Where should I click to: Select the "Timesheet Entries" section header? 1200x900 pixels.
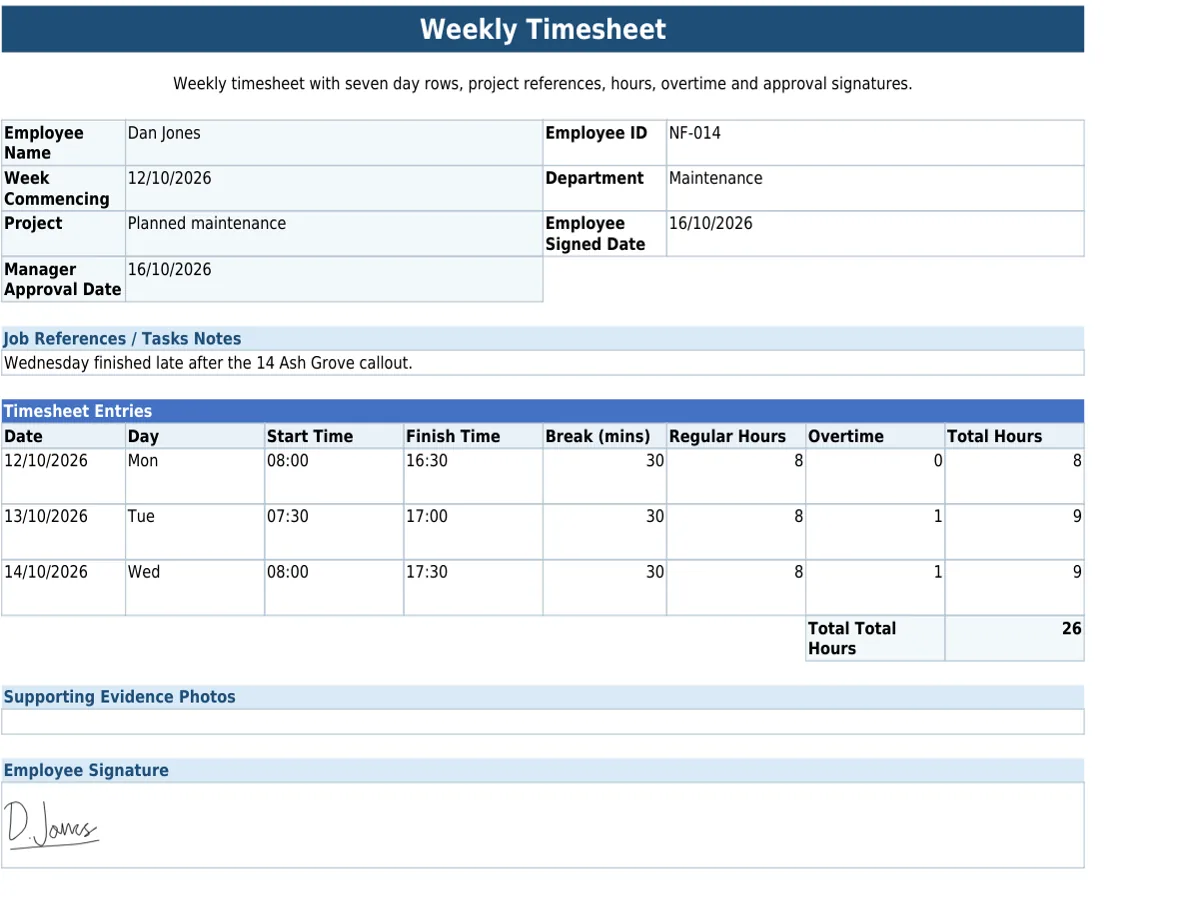click(542, 411)
